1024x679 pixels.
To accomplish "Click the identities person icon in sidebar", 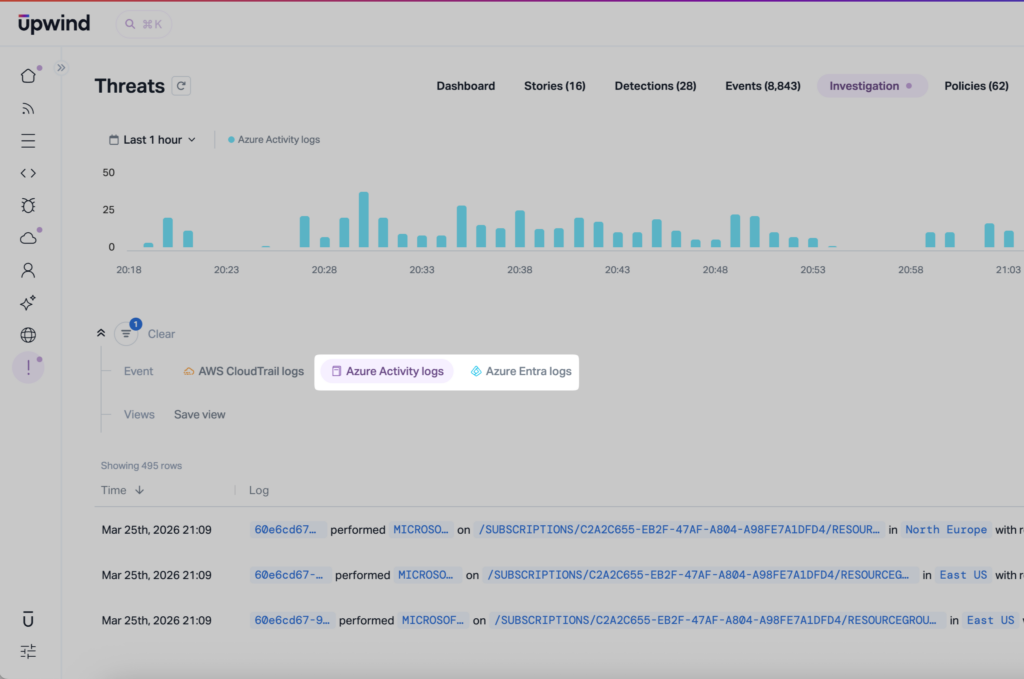I will 29,269.
